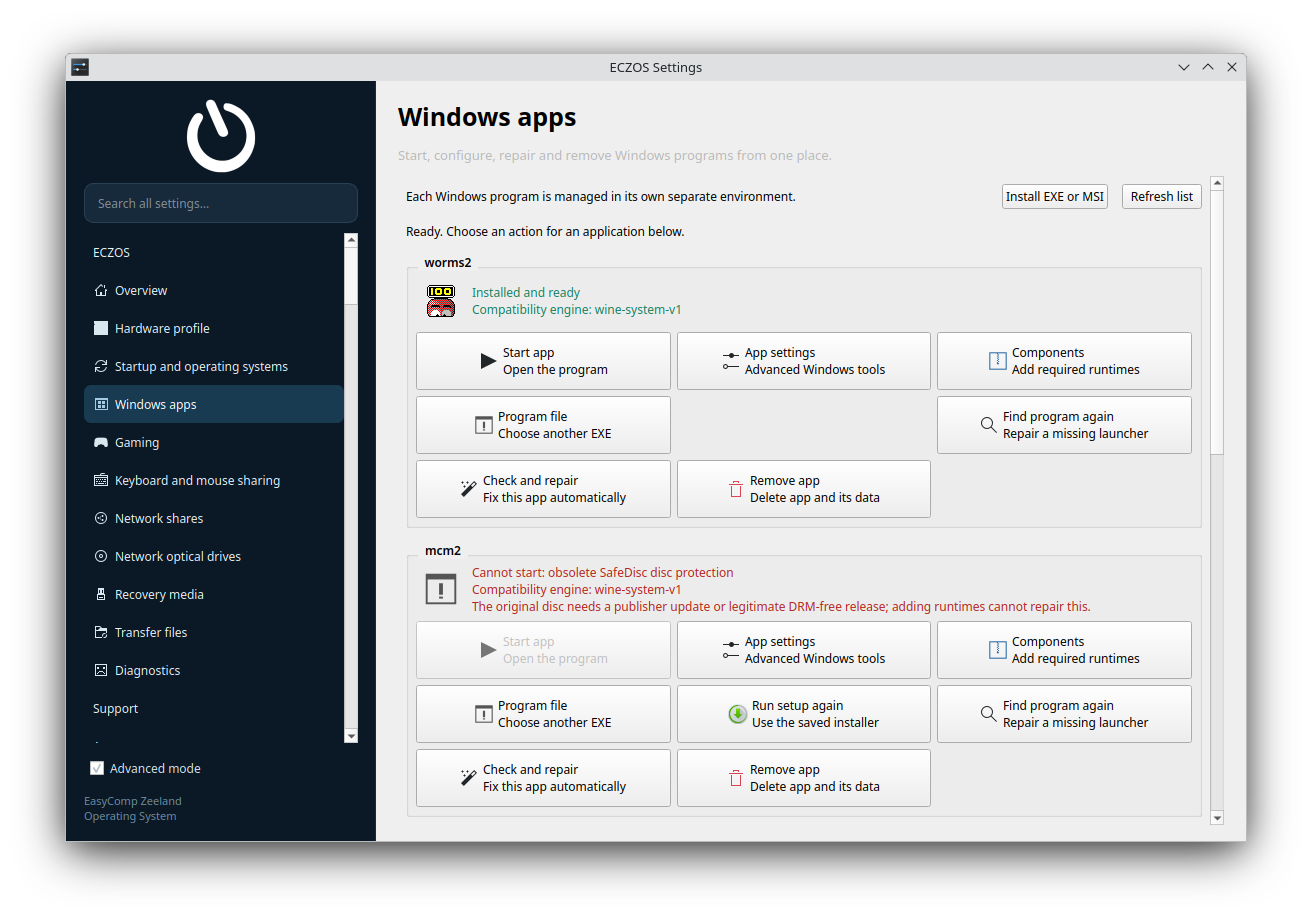The height and width of the screenshot is (919, 1312).
Task: Refresh the Windows apps list
Action: [x=1162, y=197]
